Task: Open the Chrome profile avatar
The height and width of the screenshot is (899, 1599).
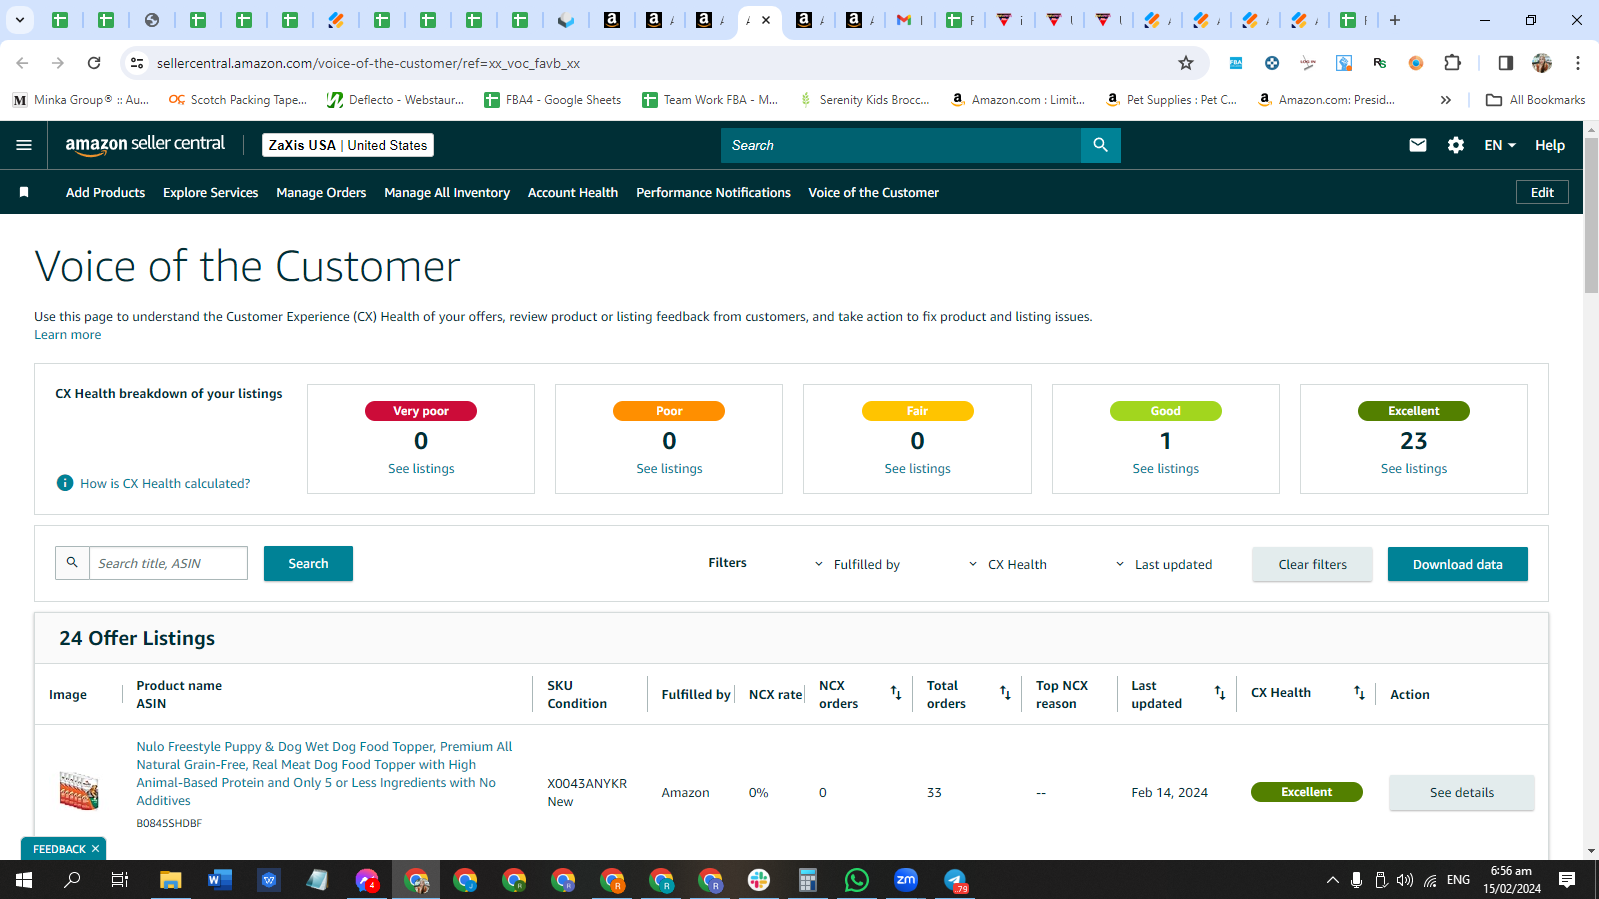Action: pyautogui.click(x=1542, y=63)
